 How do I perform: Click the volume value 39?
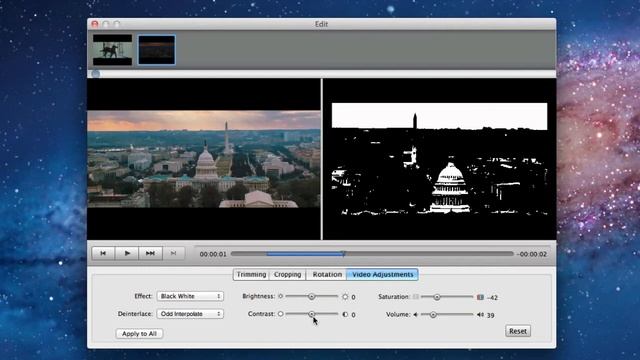[491, 315]
